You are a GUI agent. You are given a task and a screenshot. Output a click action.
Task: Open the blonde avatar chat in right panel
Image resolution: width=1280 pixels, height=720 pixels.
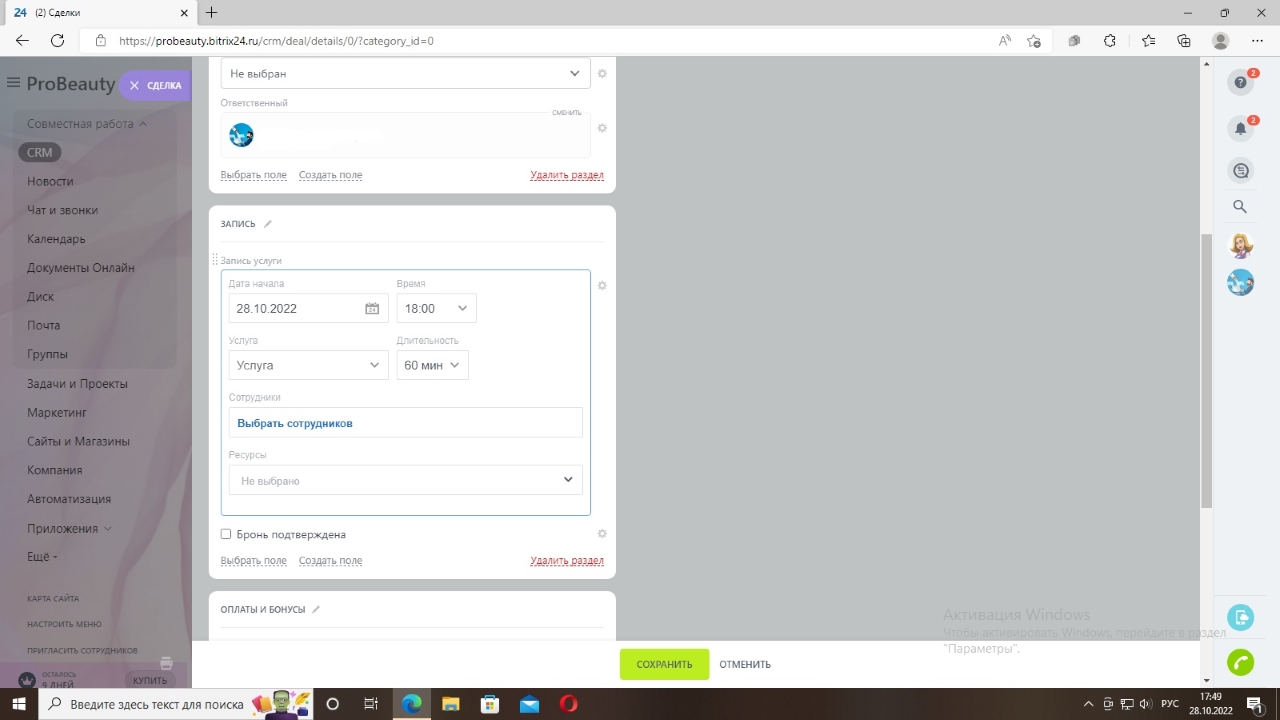pos(1241,246)
